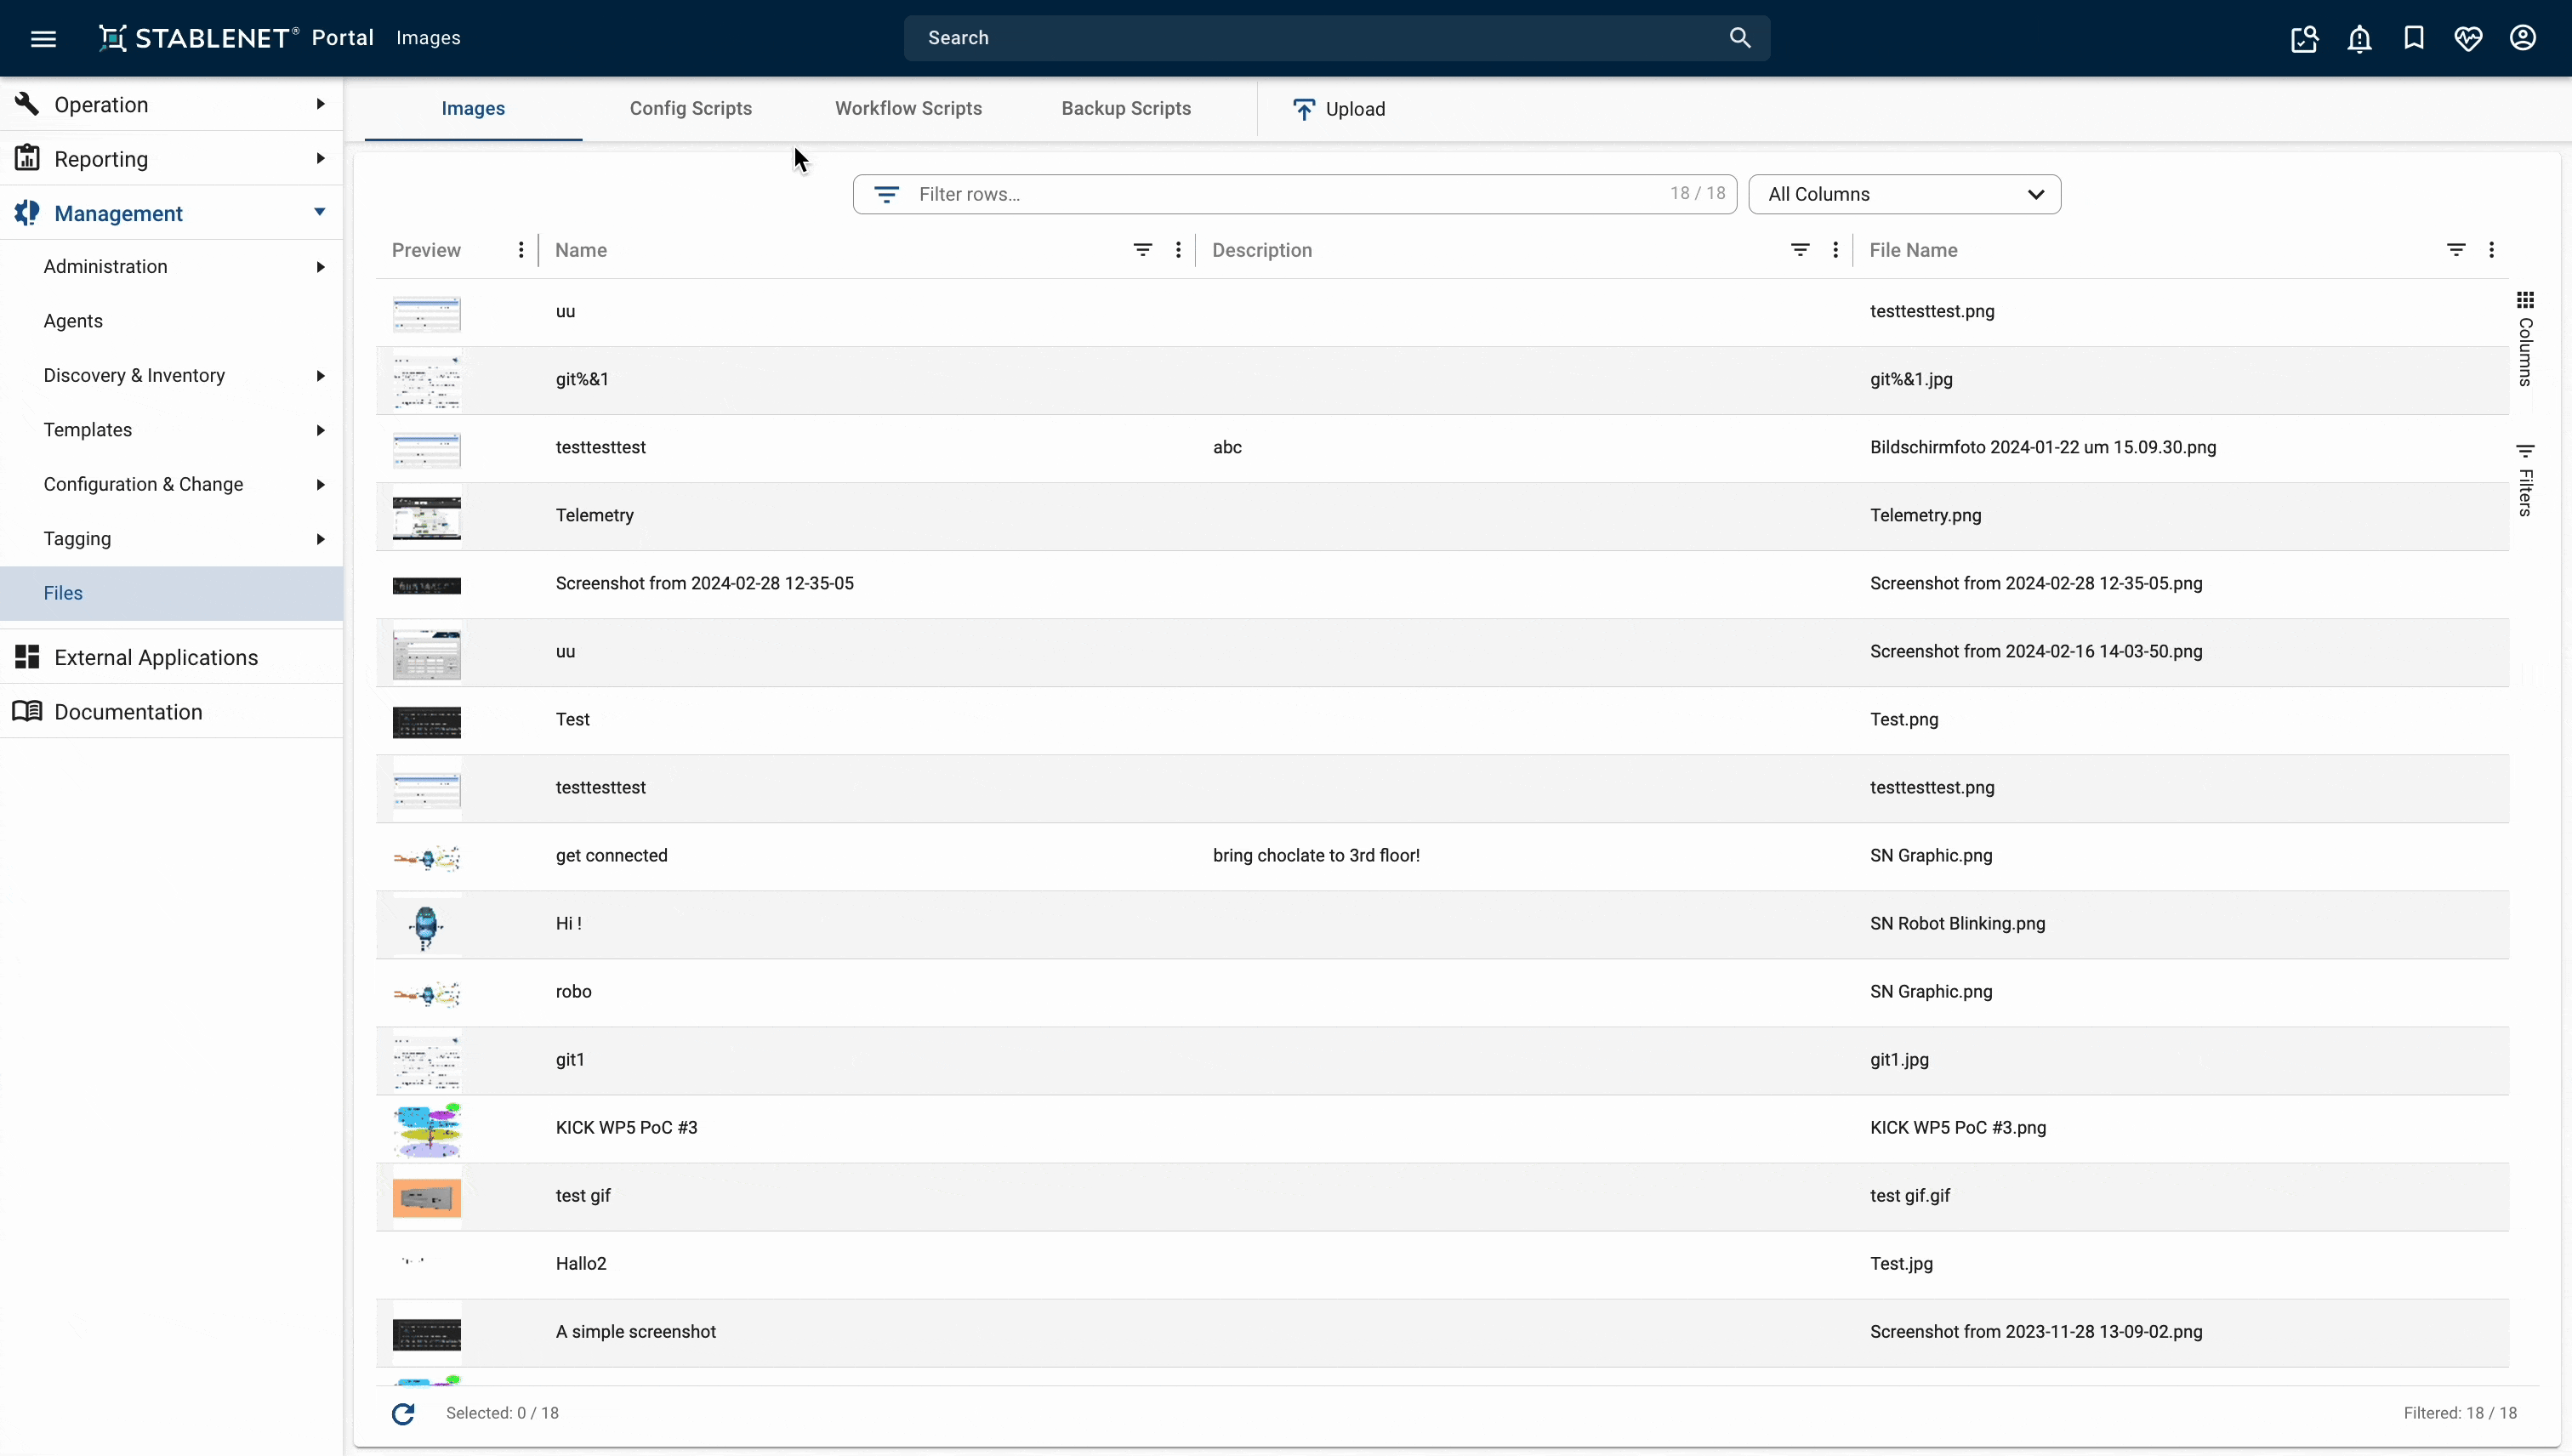Open File Name column options menu
Screen dimensions: 2572x1456
pyautogui.click(x=2491, y=250)
